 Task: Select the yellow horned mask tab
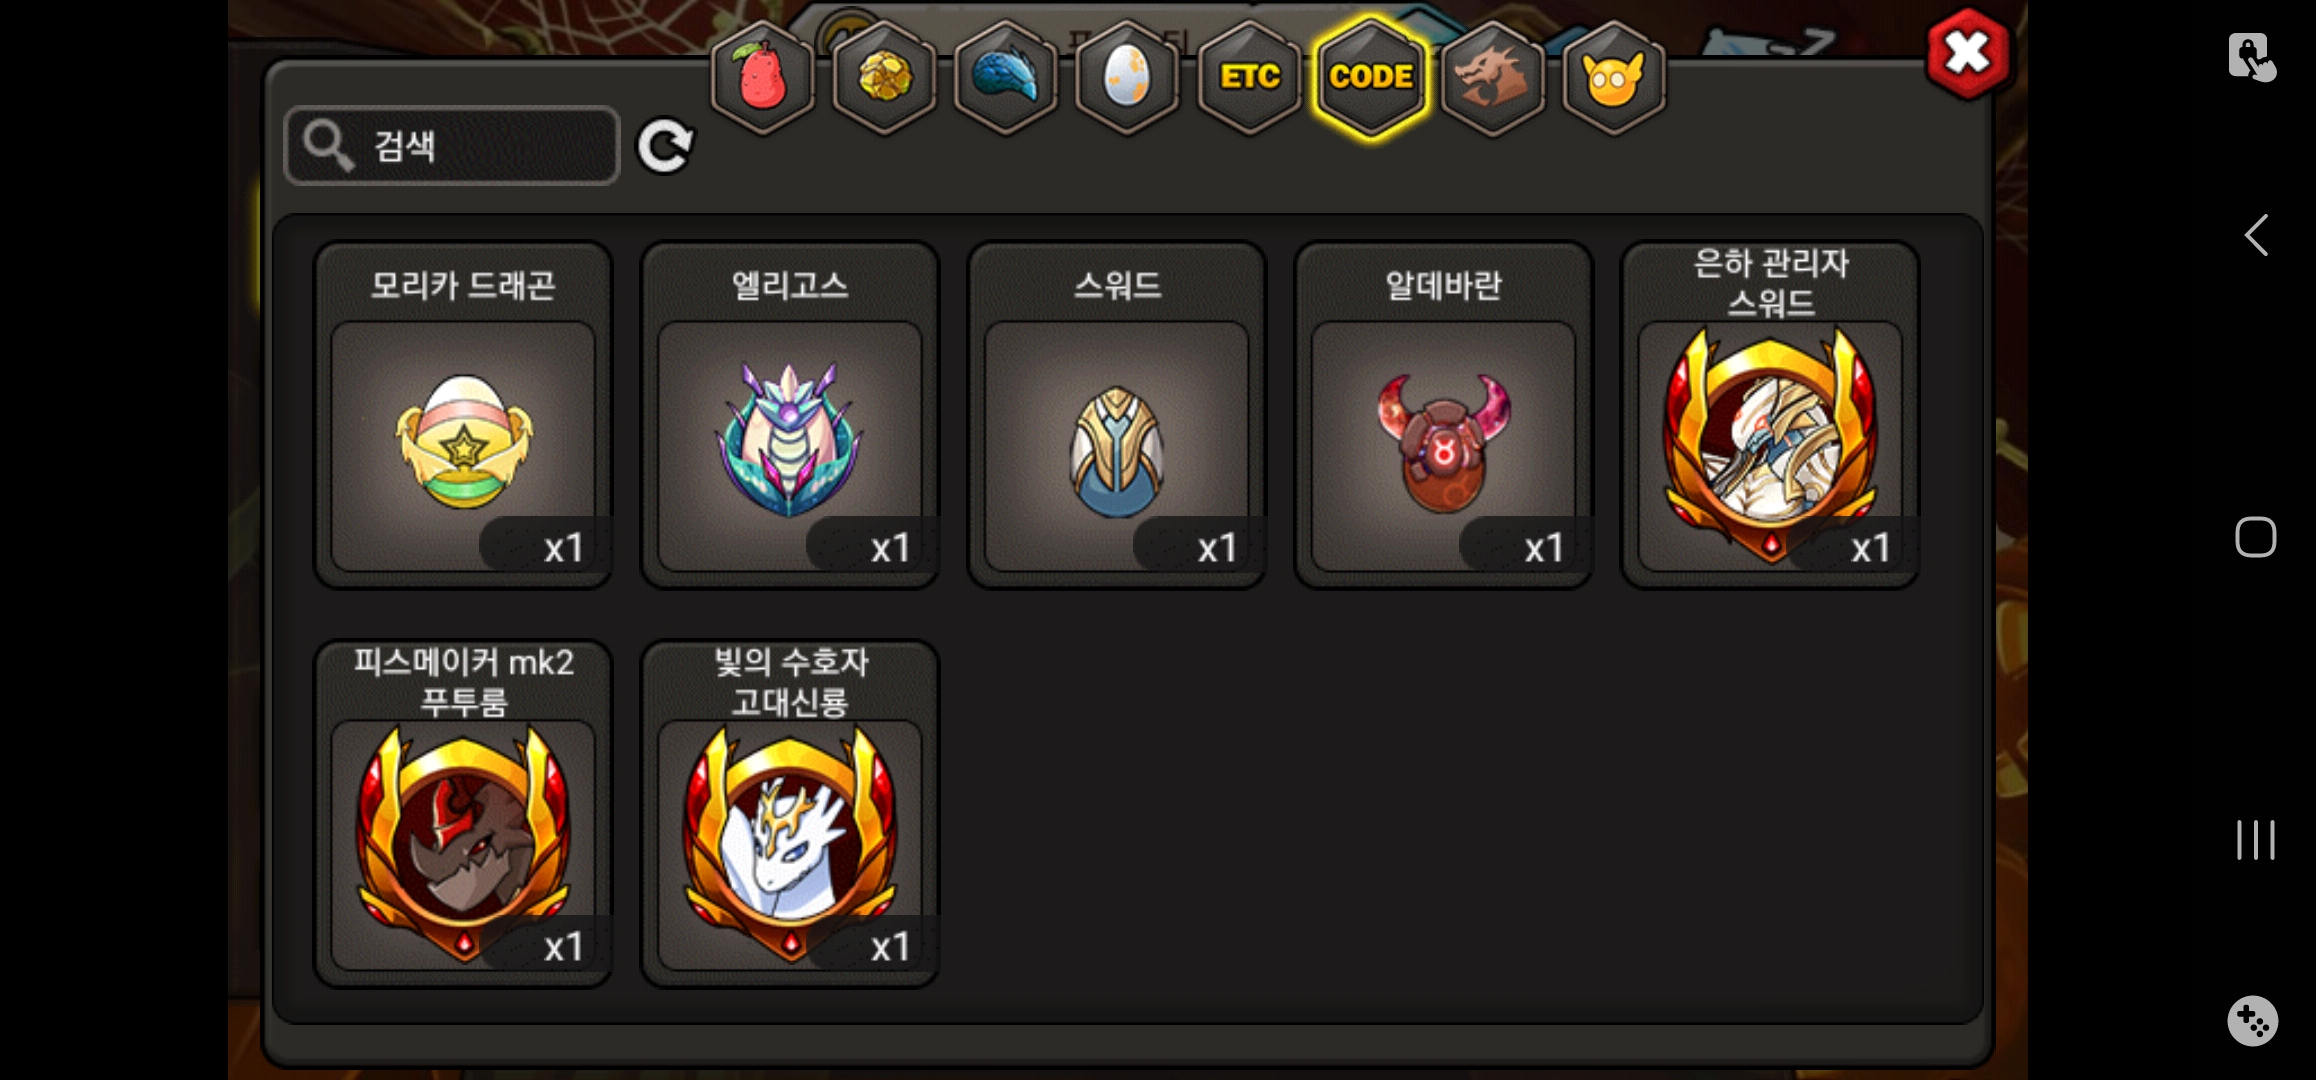click(1614, 77)
